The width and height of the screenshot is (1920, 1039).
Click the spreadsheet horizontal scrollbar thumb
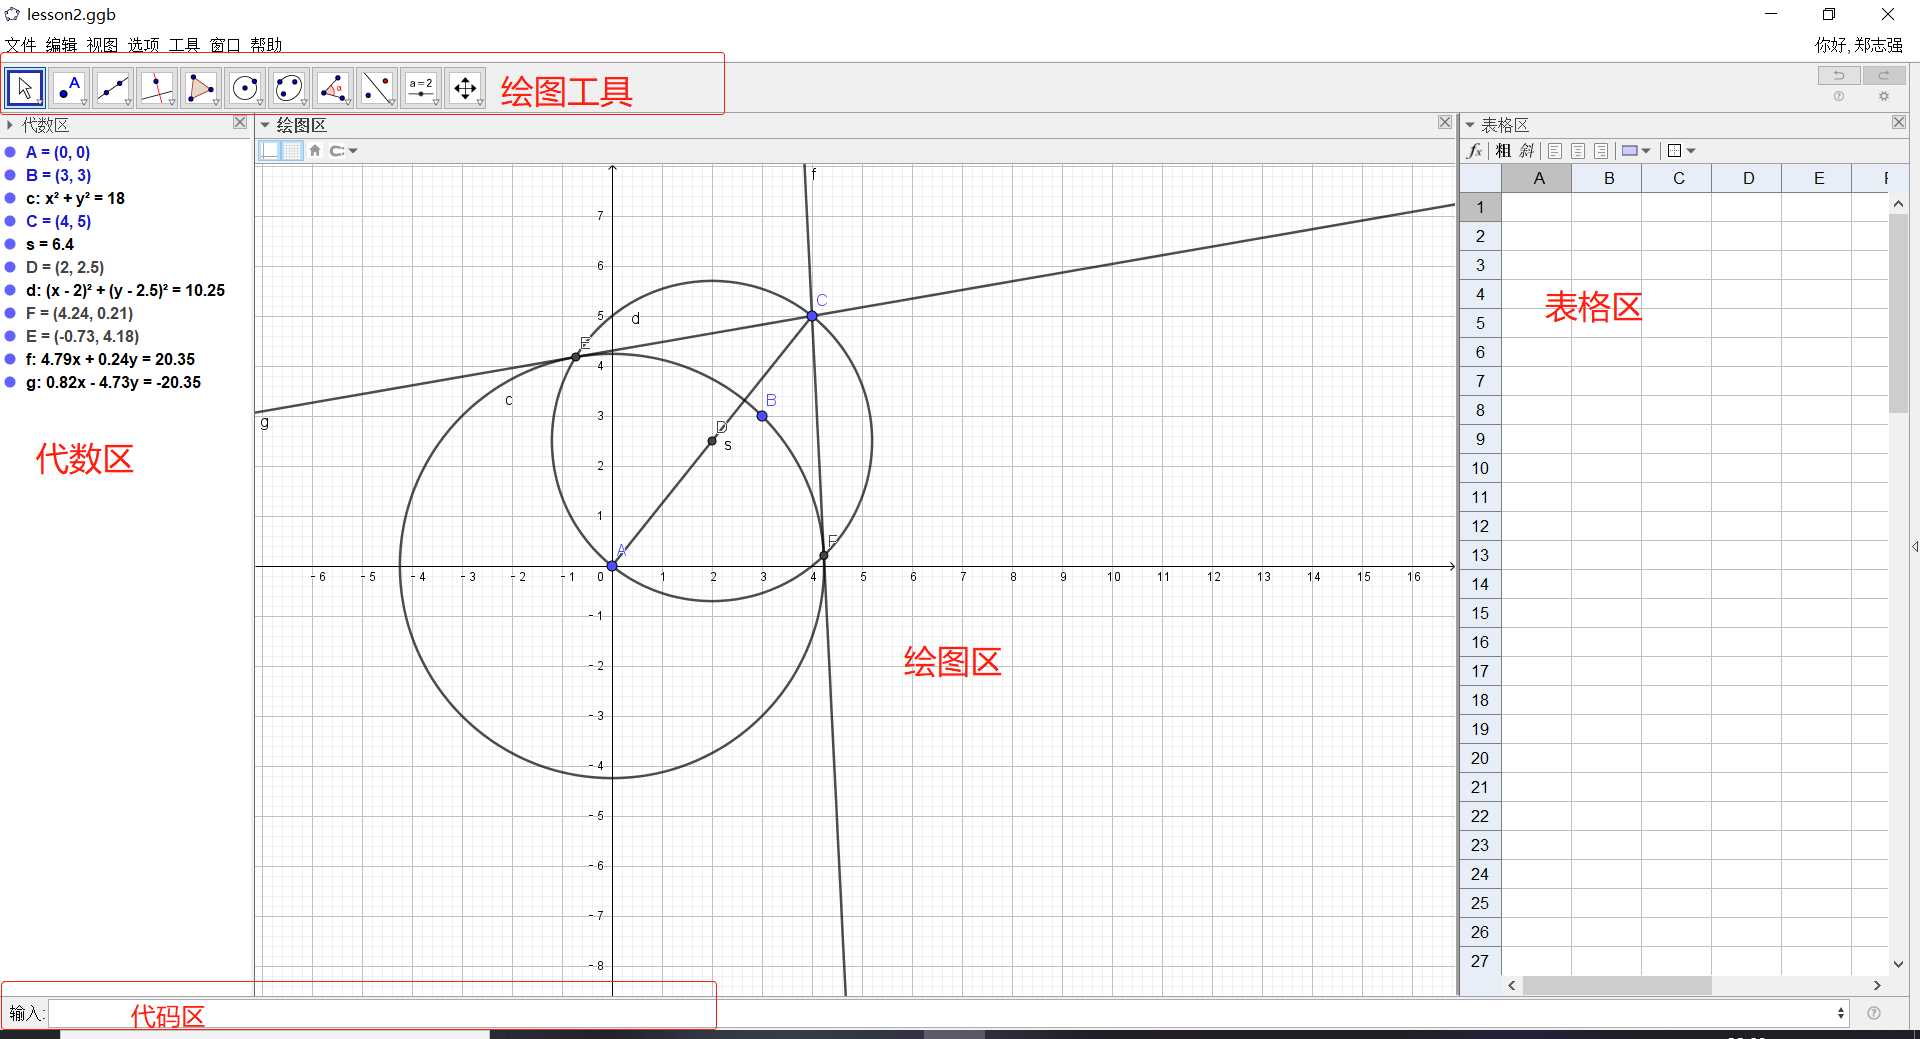pyautogui.click(x=1617, y=986)
